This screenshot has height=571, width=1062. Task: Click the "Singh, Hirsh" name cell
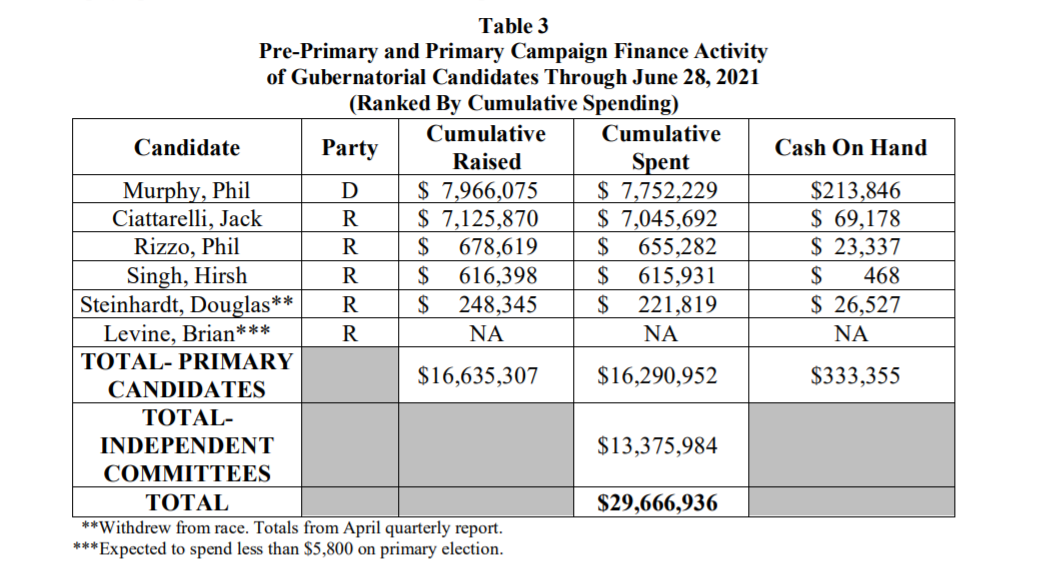click(x=187, y=276)
